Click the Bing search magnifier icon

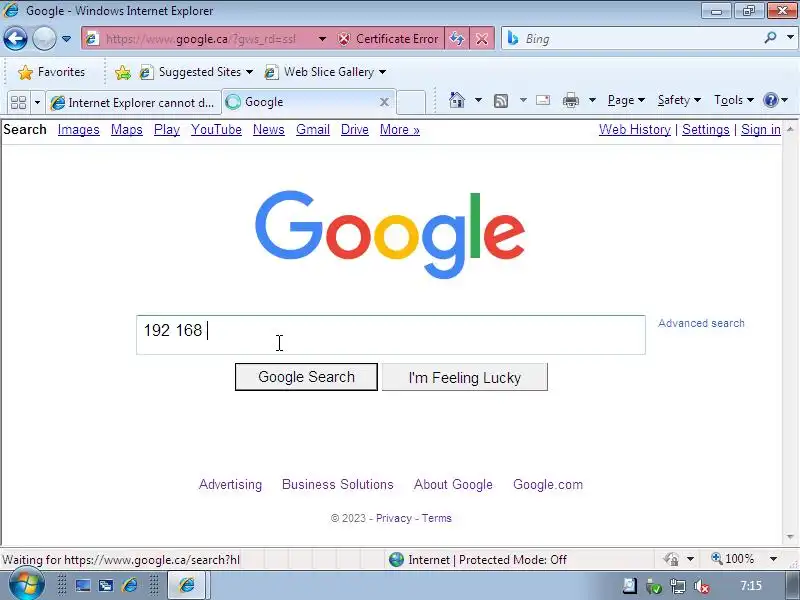[x=770, y=38]
